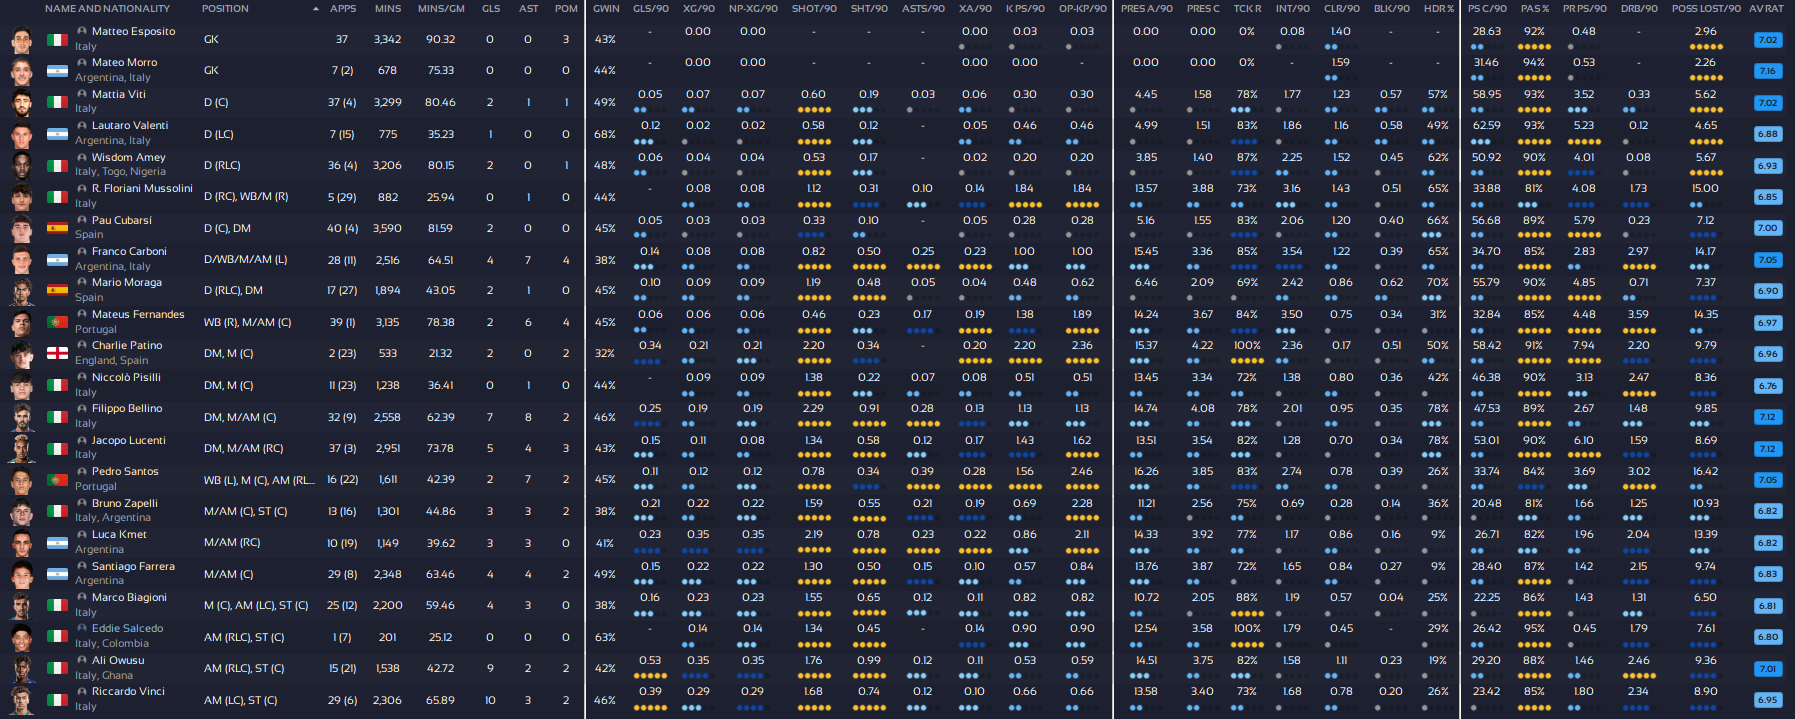Sort by the GLS column header

[491, 9]
